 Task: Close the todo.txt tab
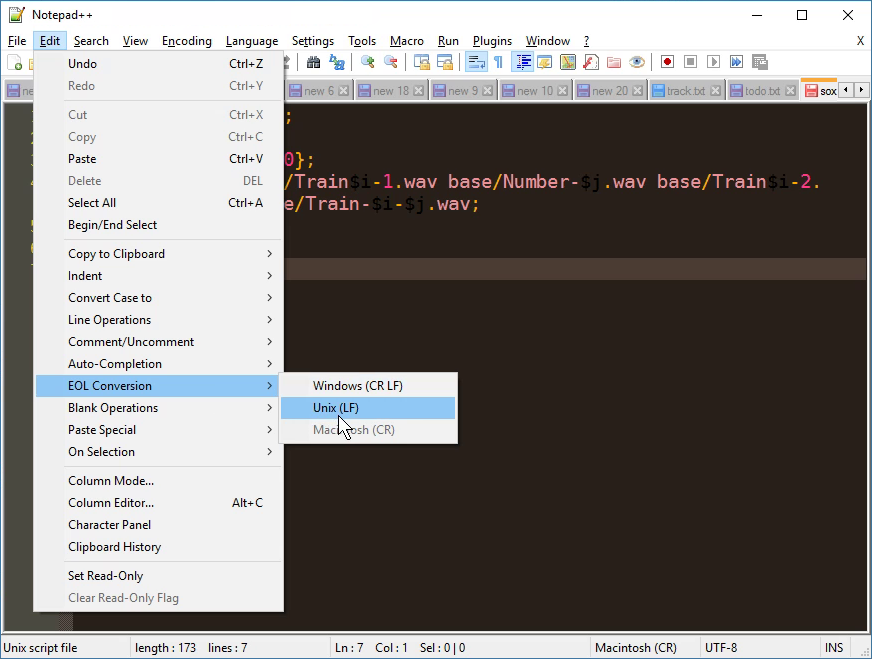tap(790, 91)
